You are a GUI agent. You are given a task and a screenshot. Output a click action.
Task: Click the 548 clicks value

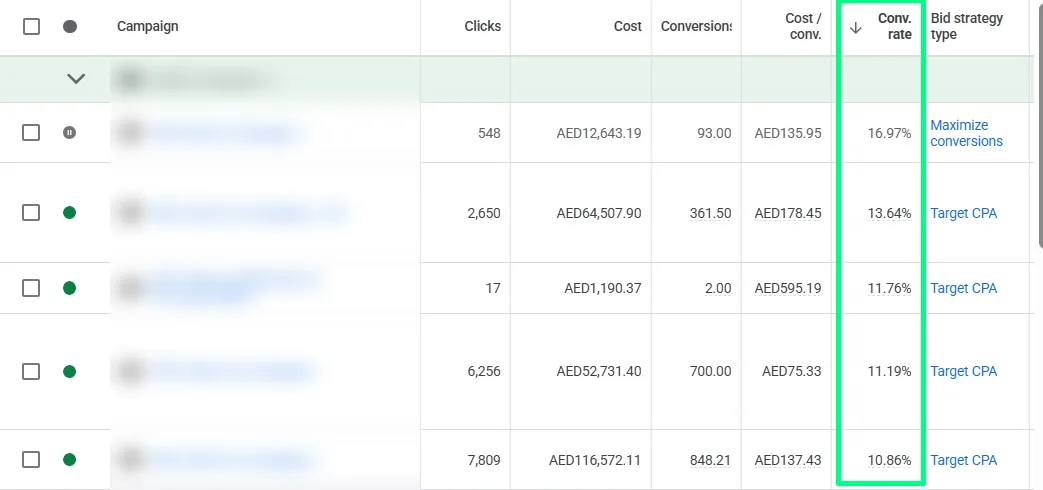(490, 133)
